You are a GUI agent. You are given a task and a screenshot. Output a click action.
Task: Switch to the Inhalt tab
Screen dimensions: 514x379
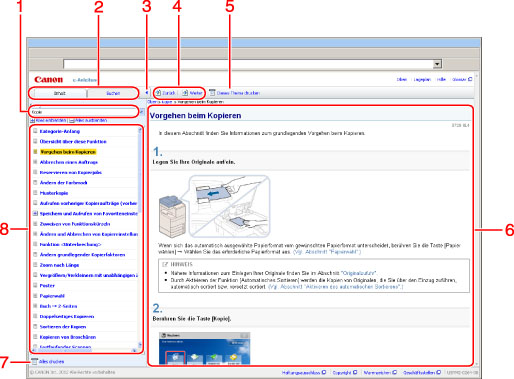click(60, 93)
